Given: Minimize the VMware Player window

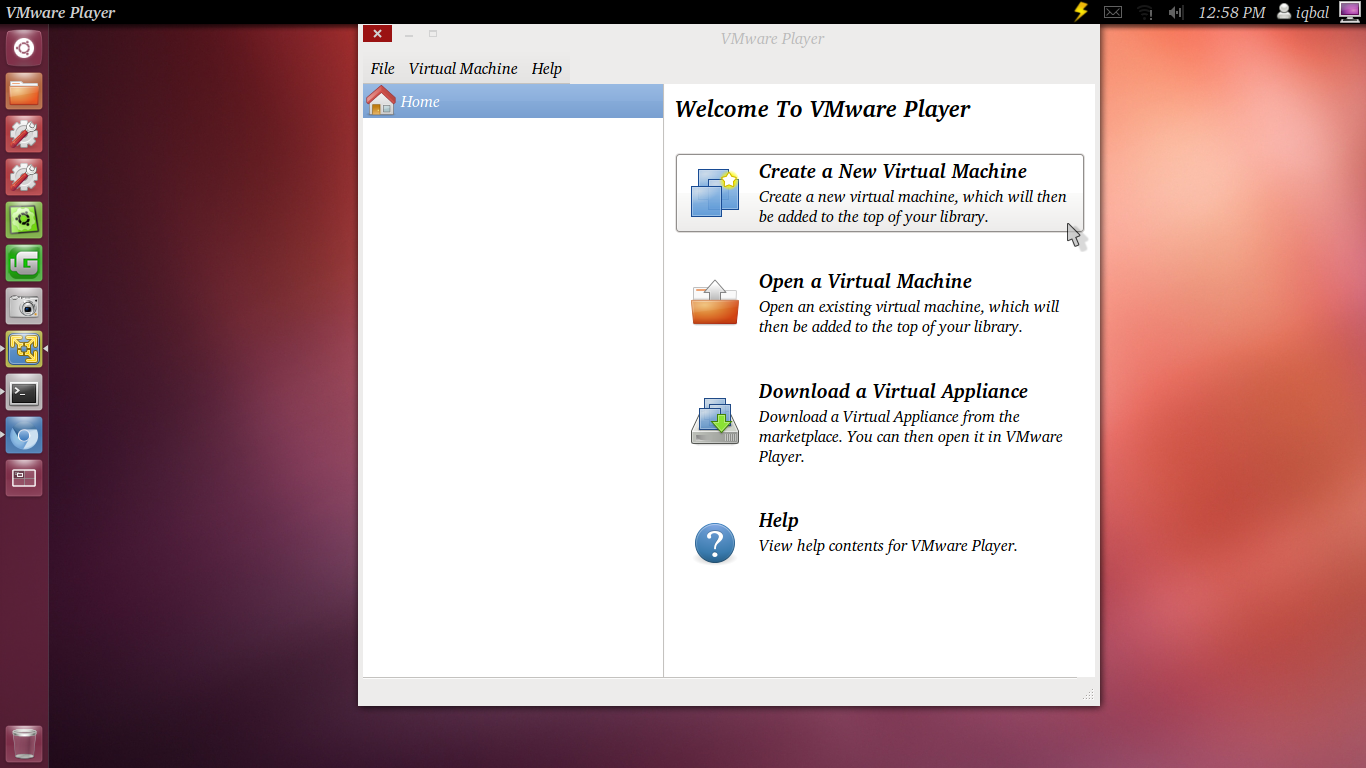Looking at the screenshot, I should coord(409,35).
